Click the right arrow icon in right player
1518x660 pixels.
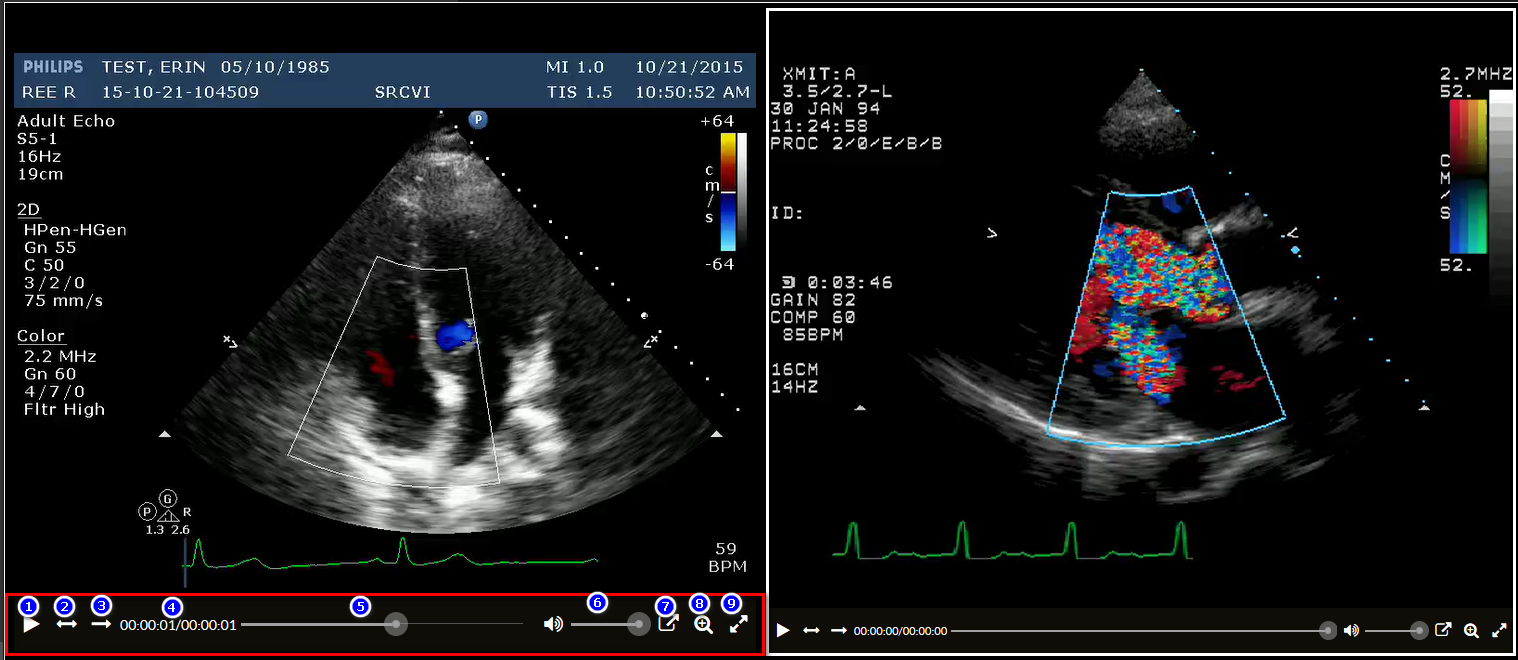pos(839,631)
